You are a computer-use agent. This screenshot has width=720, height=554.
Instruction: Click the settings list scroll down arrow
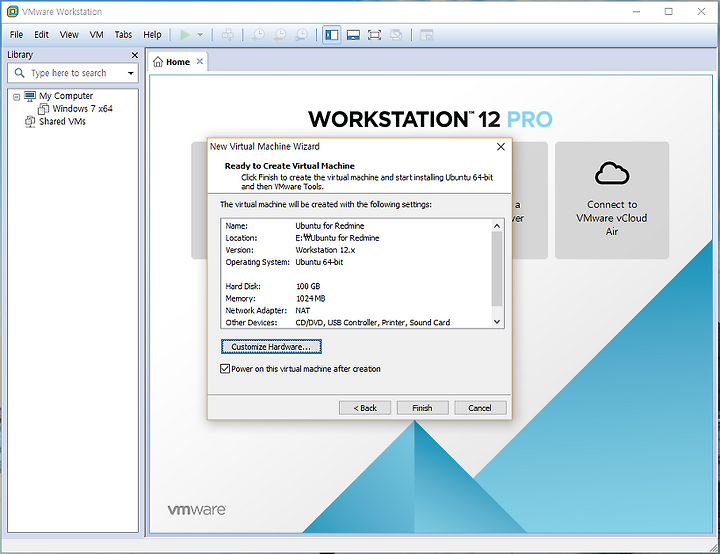click(x=497, y=322)
